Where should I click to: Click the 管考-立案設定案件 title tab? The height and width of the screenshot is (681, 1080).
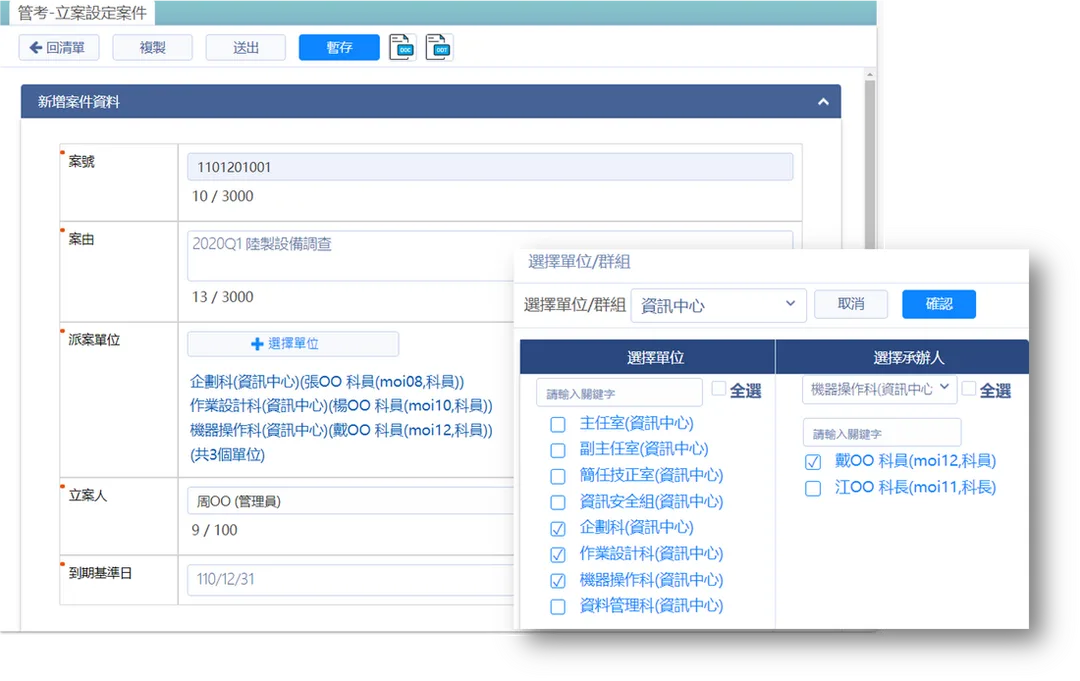(82, 12)
